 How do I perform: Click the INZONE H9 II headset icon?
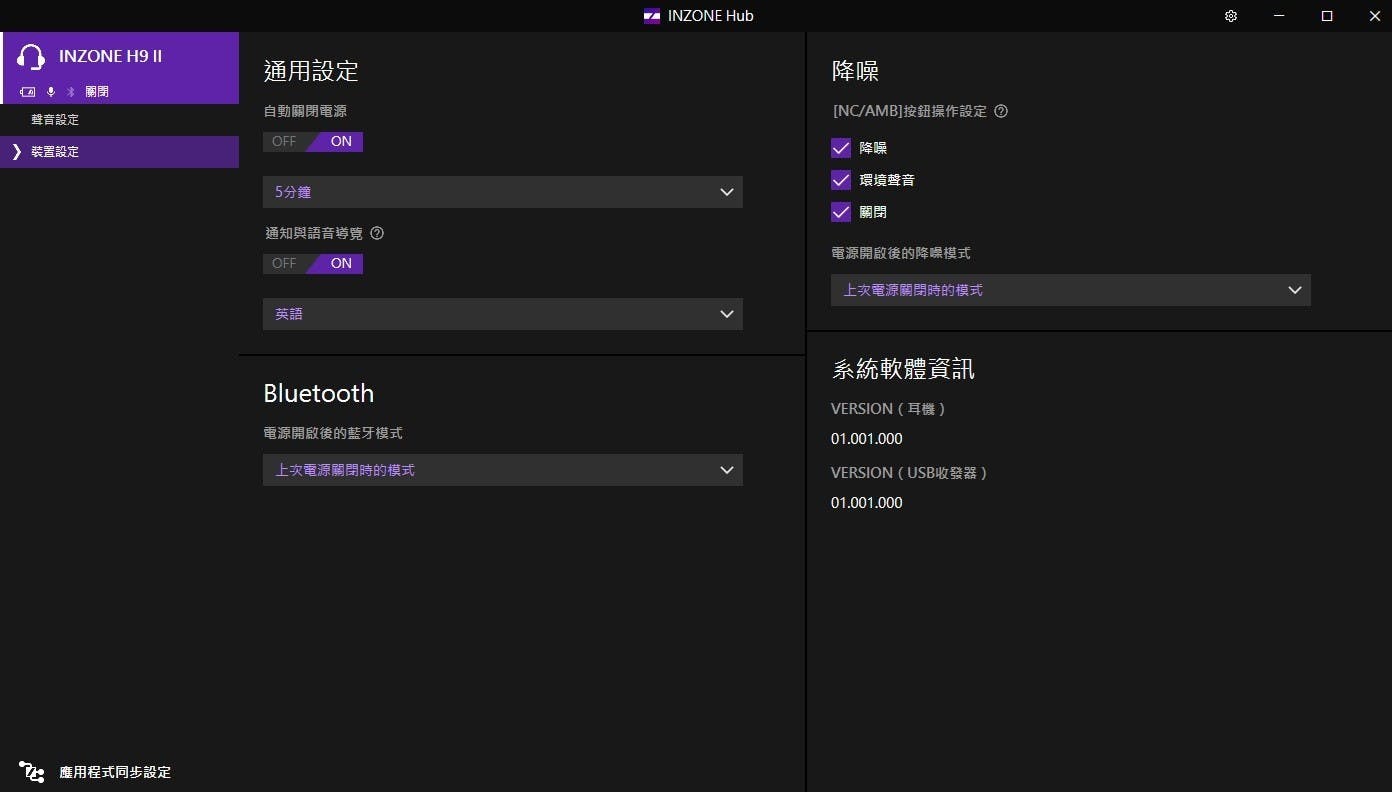31,57
